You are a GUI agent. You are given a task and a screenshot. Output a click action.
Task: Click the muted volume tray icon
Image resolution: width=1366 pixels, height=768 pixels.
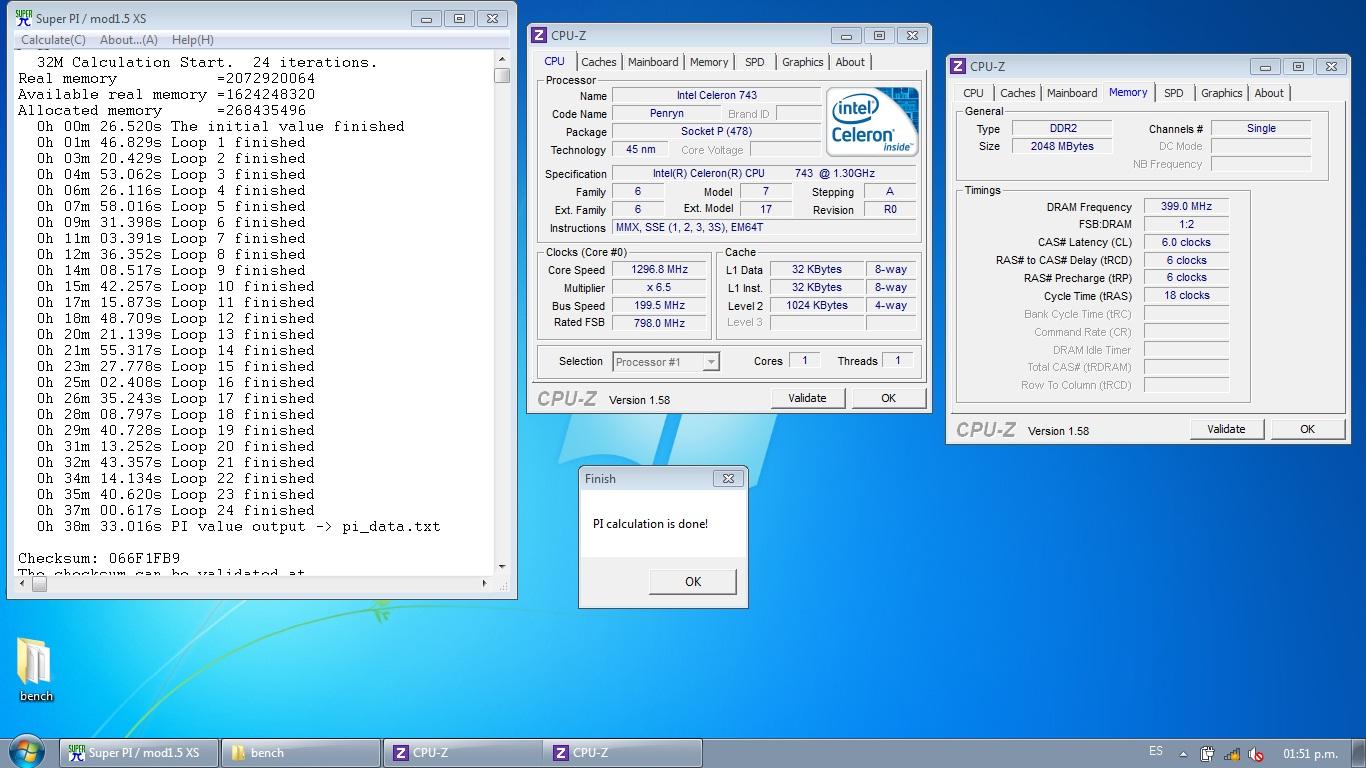click(1256, 754)
